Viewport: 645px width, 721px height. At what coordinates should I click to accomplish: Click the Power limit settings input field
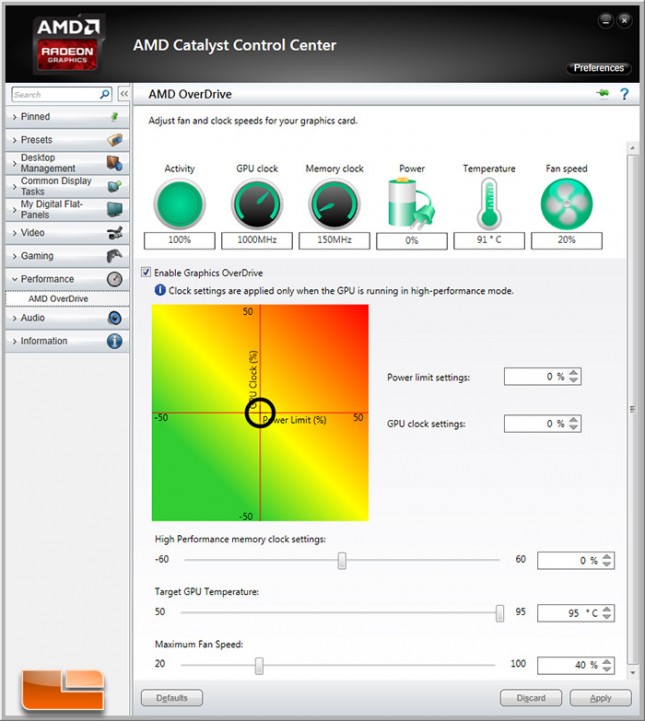[542, 377]
